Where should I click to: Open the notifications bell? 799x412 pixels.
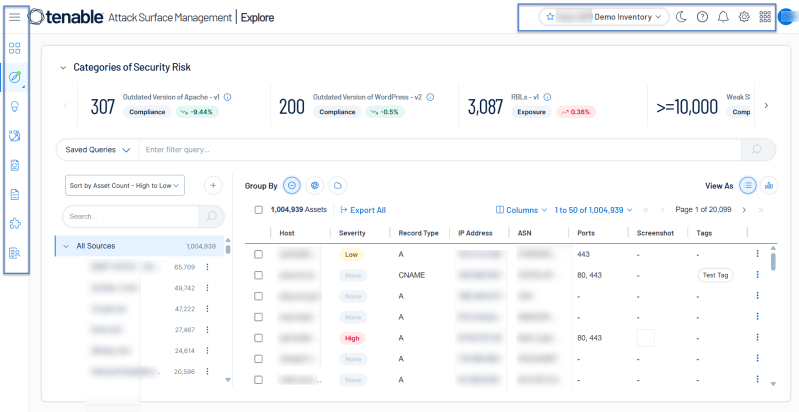(723, 17)
